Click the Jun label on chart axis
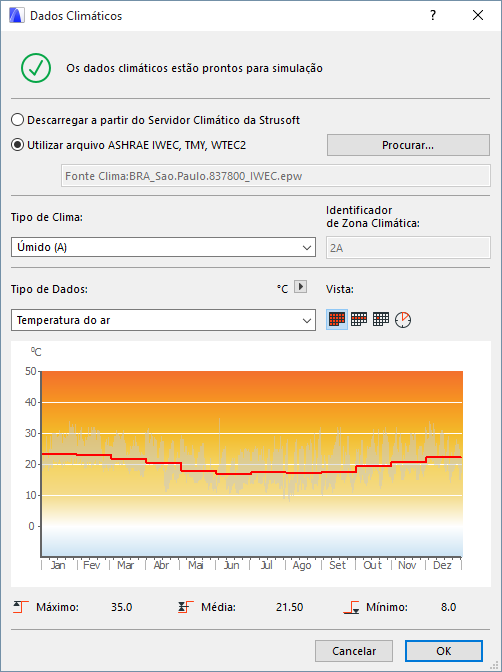Screen dimensions: 502x672 click(231, 565)
